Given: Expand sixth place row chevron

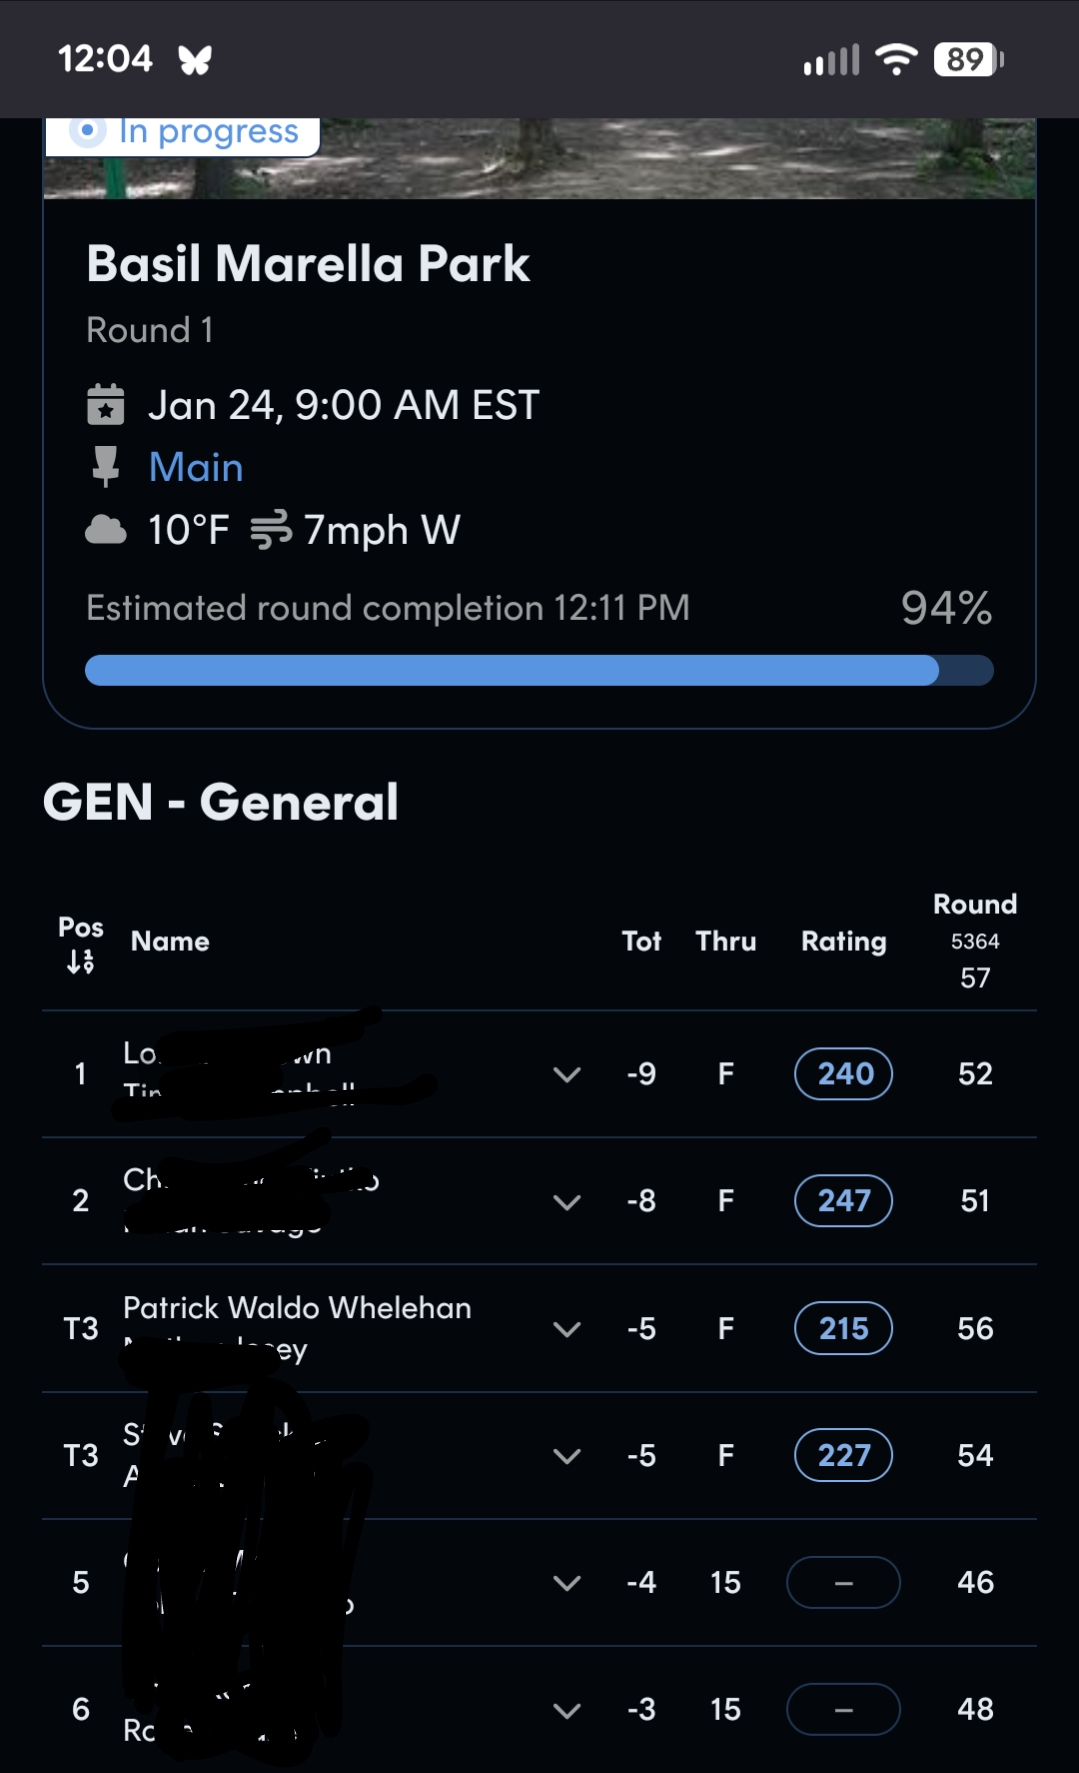Looking at the screenshot, I should click(x=567, y=1710).
